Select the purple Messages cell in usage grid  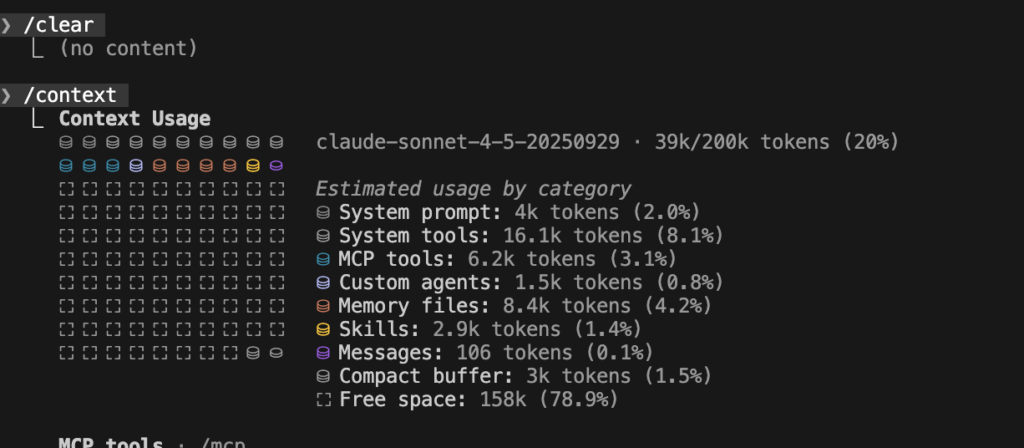click(277, 165)
